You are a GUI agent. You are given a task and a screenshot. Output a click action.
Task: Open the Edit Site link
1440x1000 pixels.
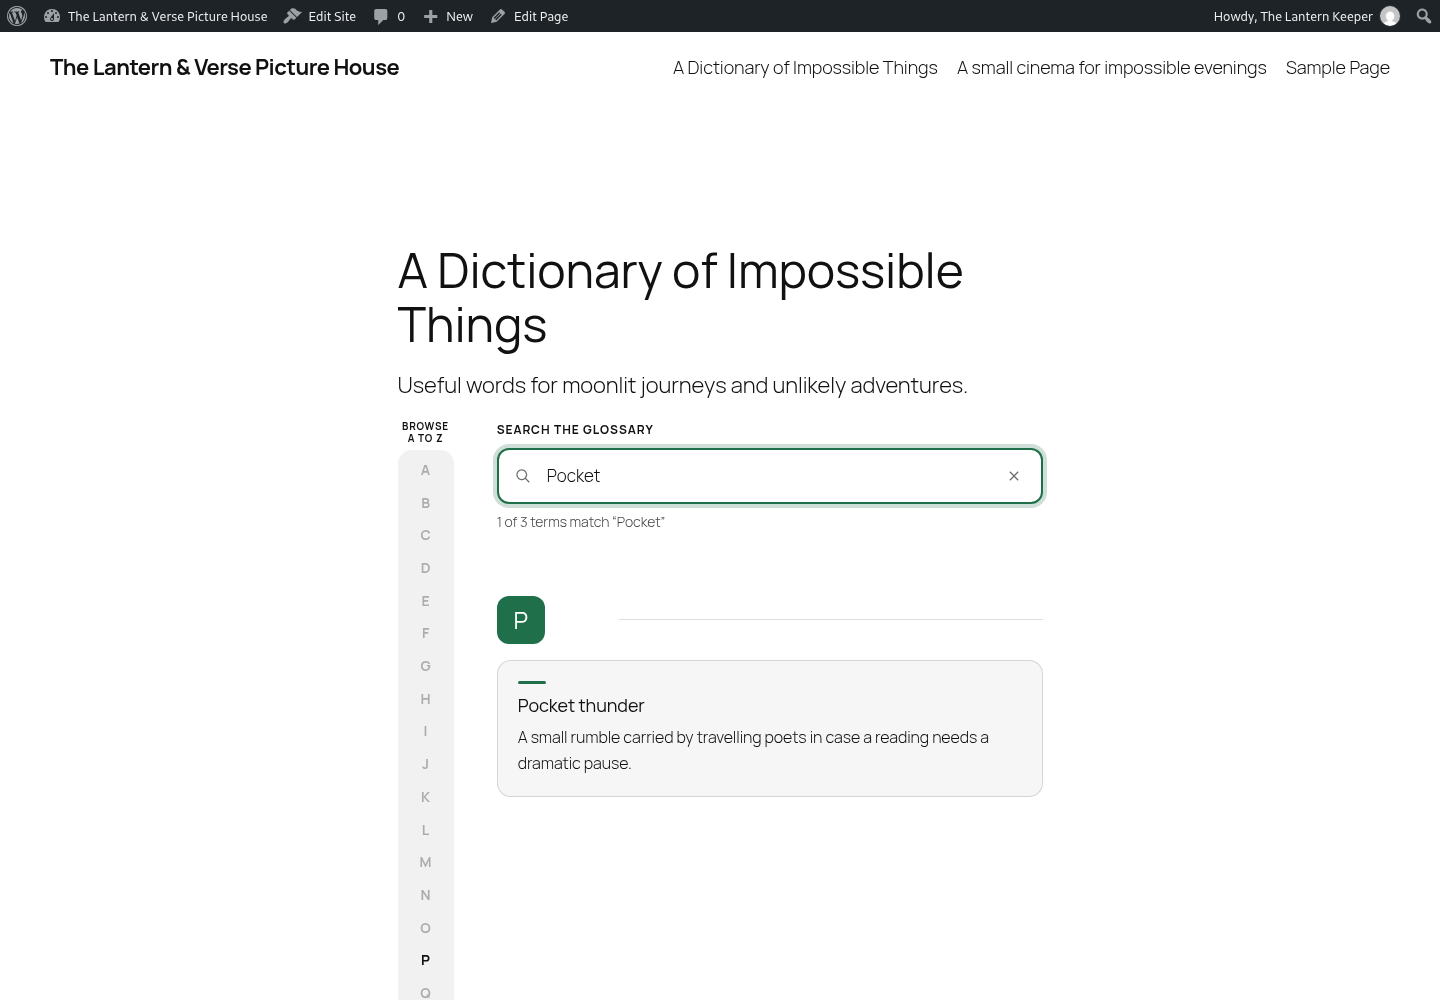(320, 16)
